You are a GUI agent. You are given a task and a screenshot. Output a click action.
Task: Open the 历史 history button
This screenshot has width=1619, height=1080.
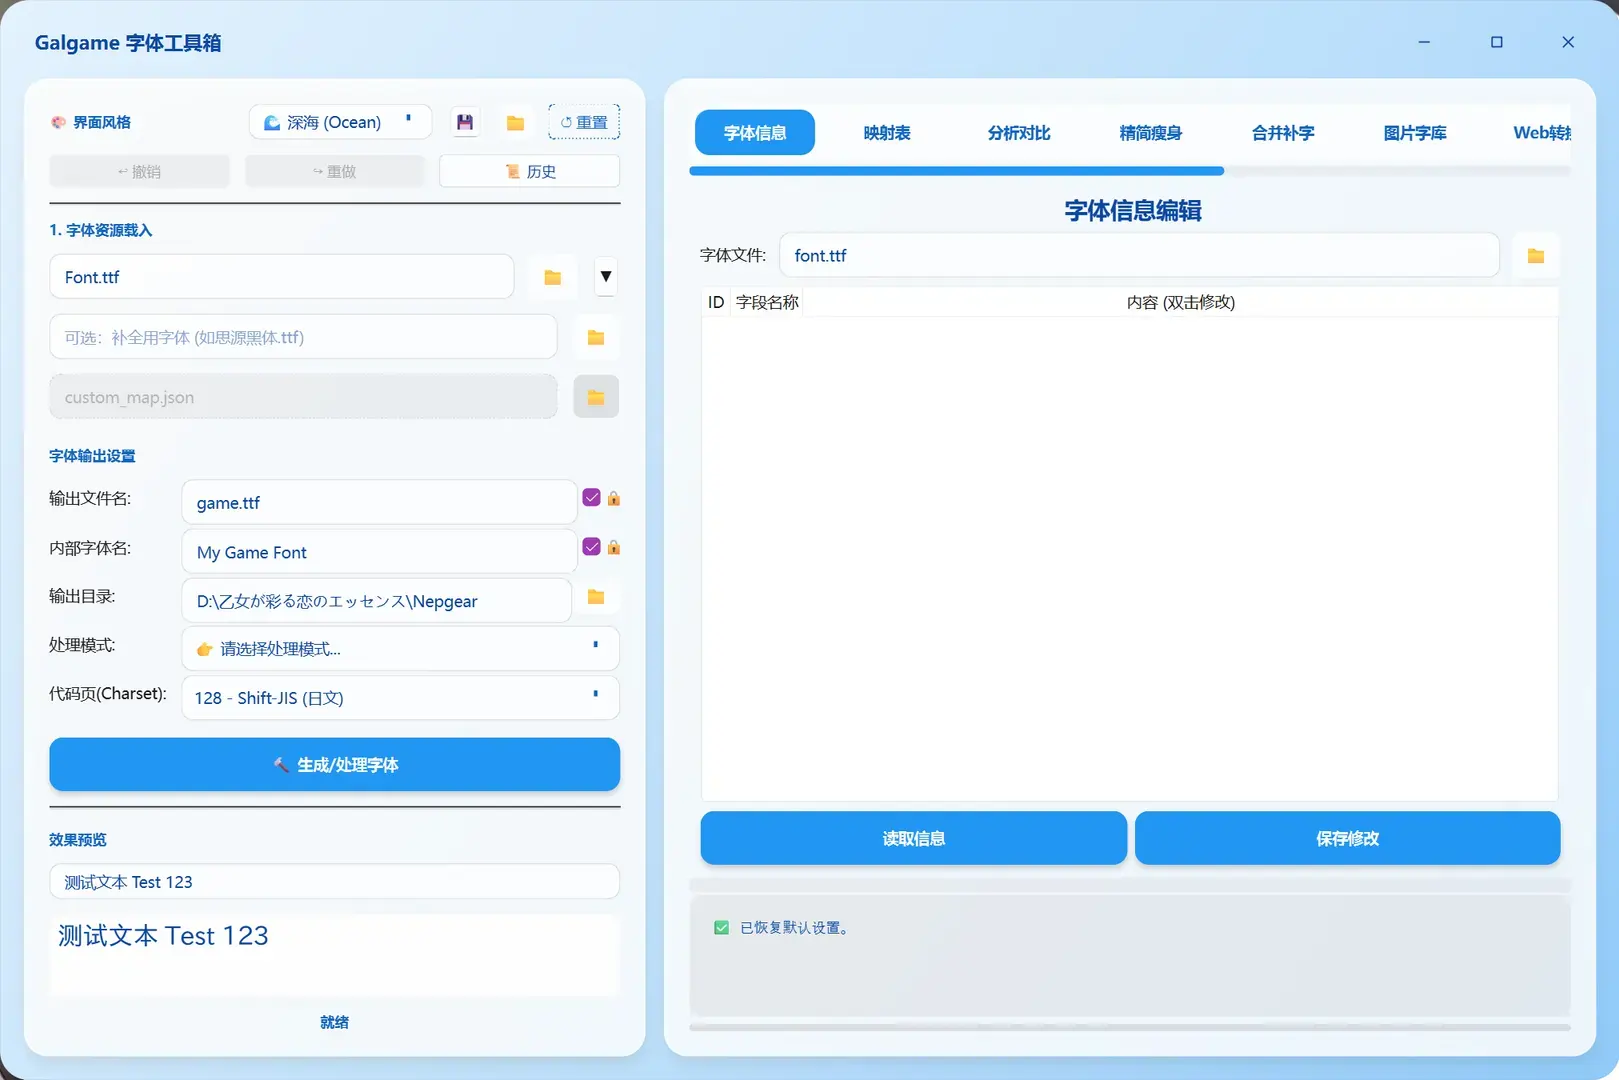pos(529,171)
